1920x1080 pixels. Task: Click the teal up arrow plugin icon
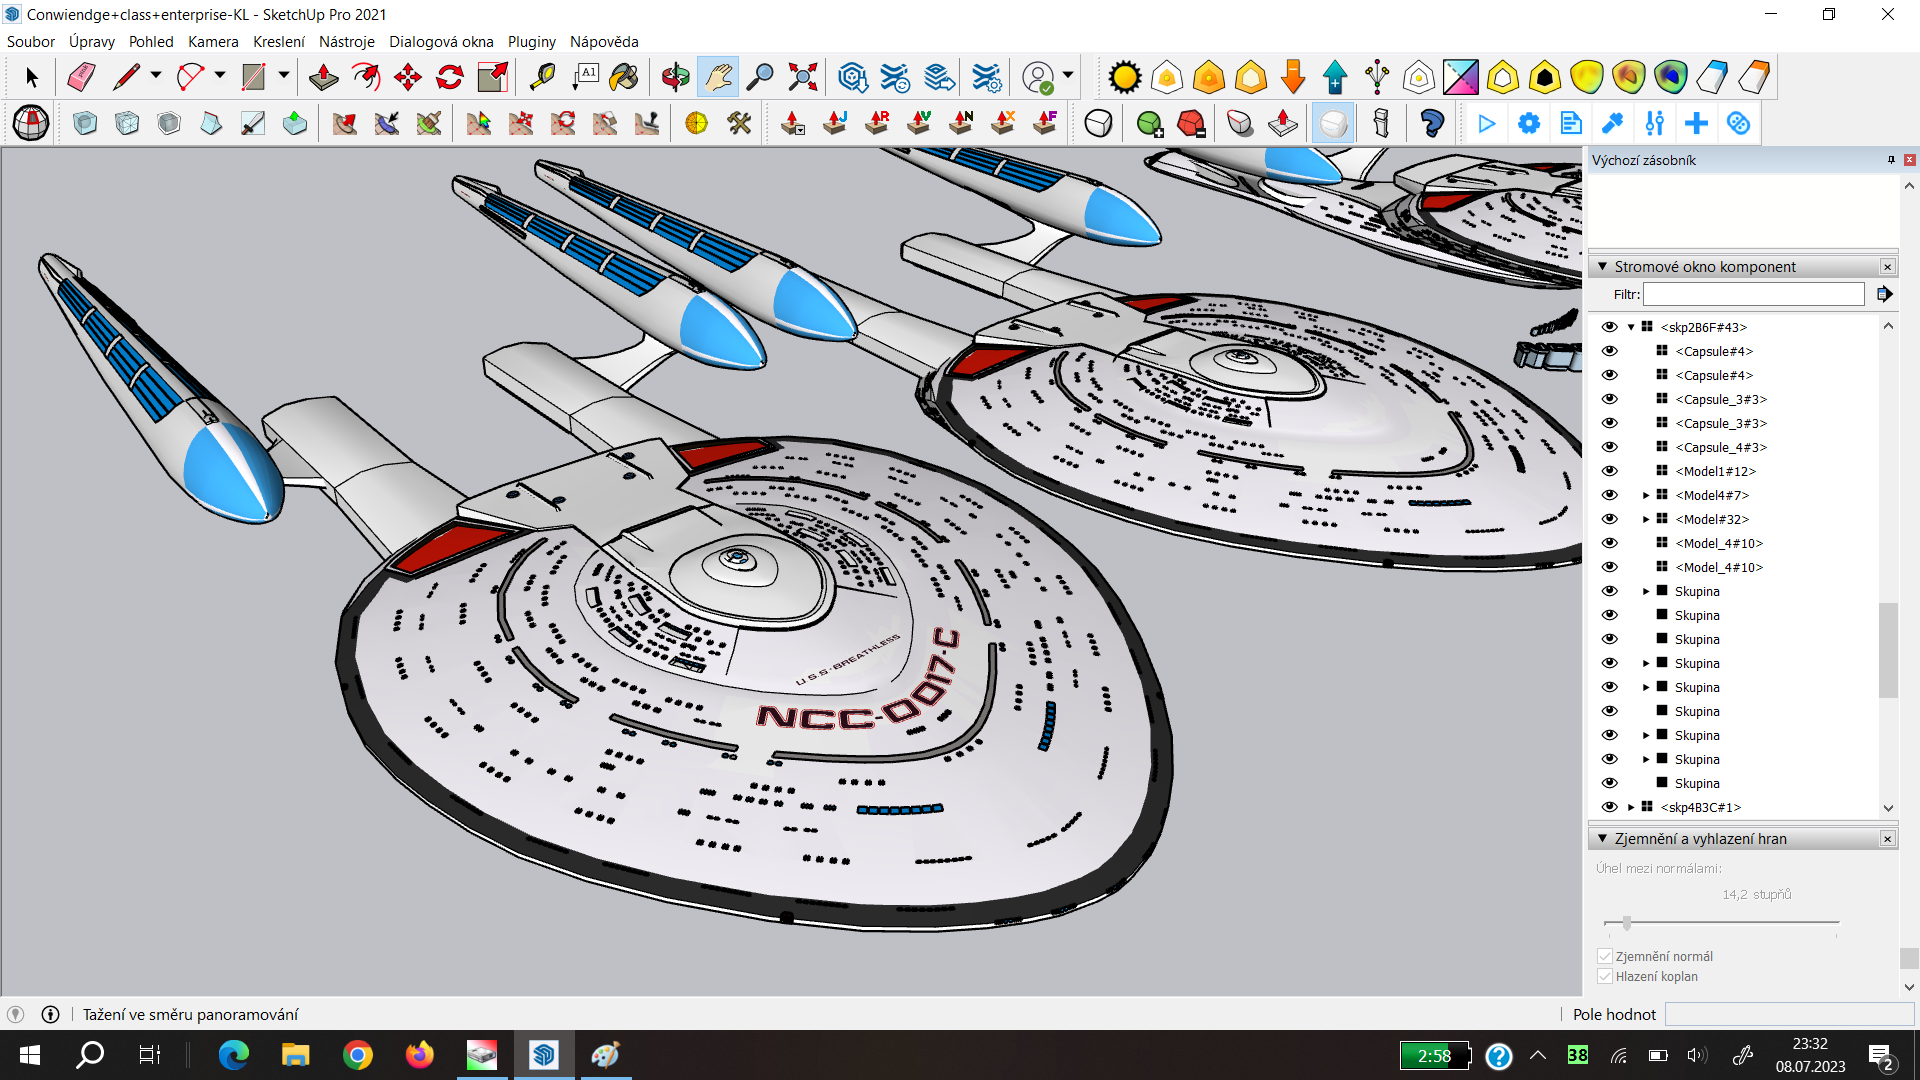[1335, 77]
